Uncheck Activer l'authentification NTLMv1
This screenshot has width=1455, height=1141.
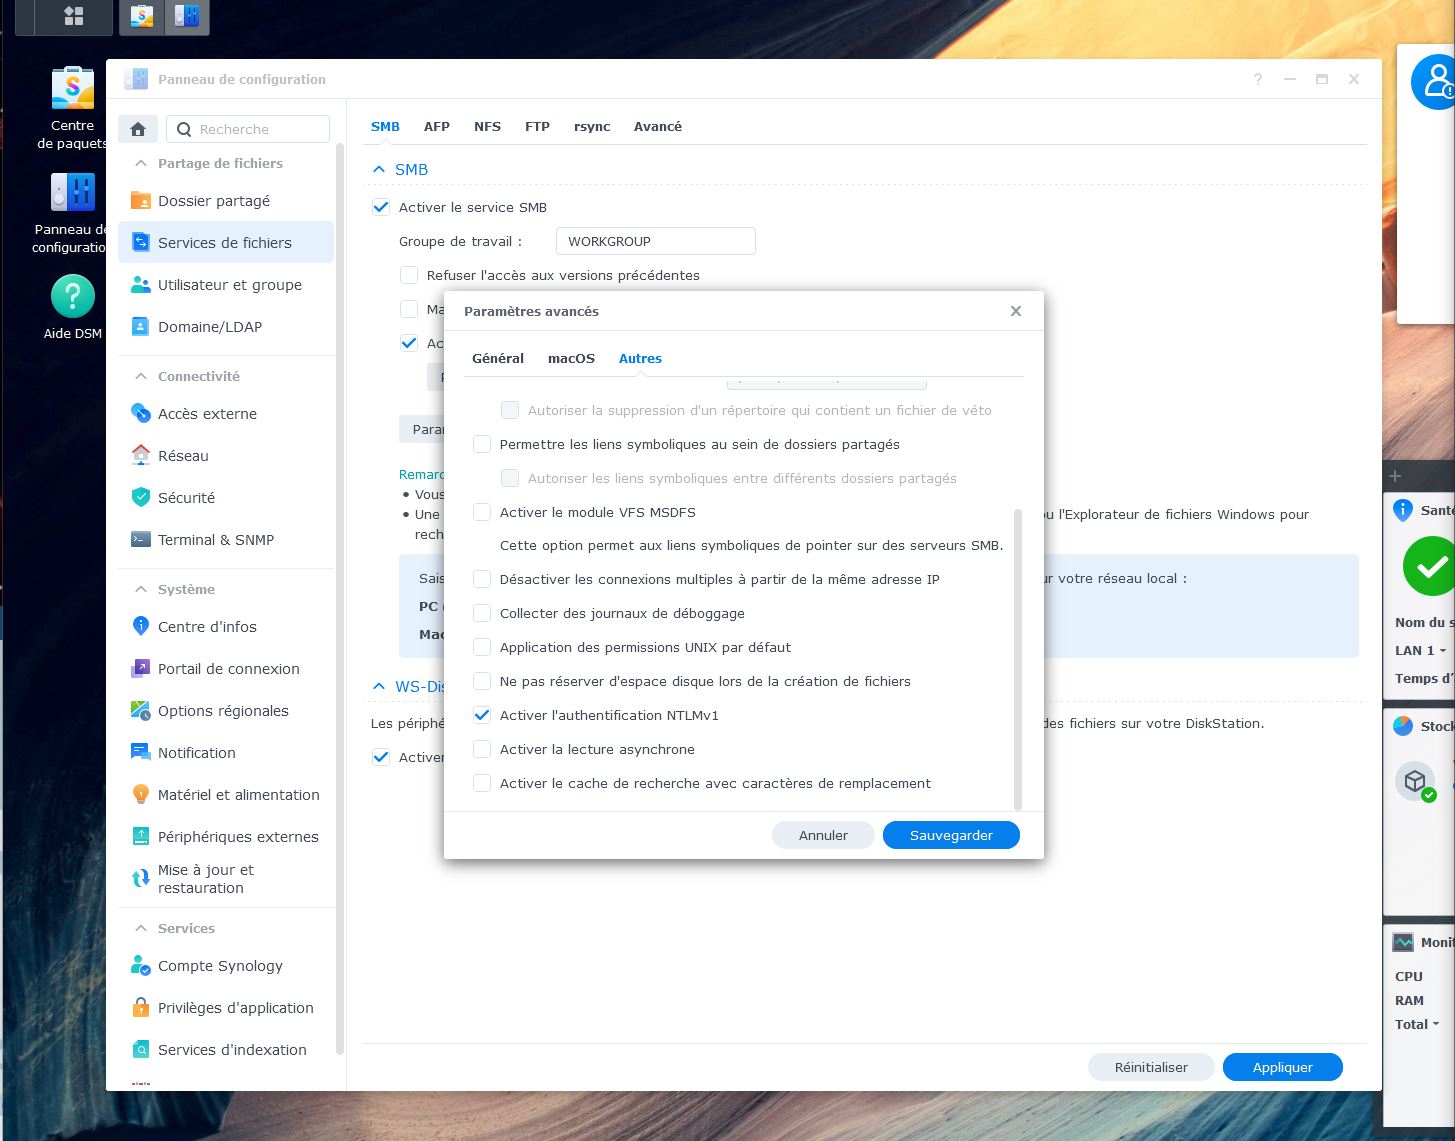(x=482, y=715)
